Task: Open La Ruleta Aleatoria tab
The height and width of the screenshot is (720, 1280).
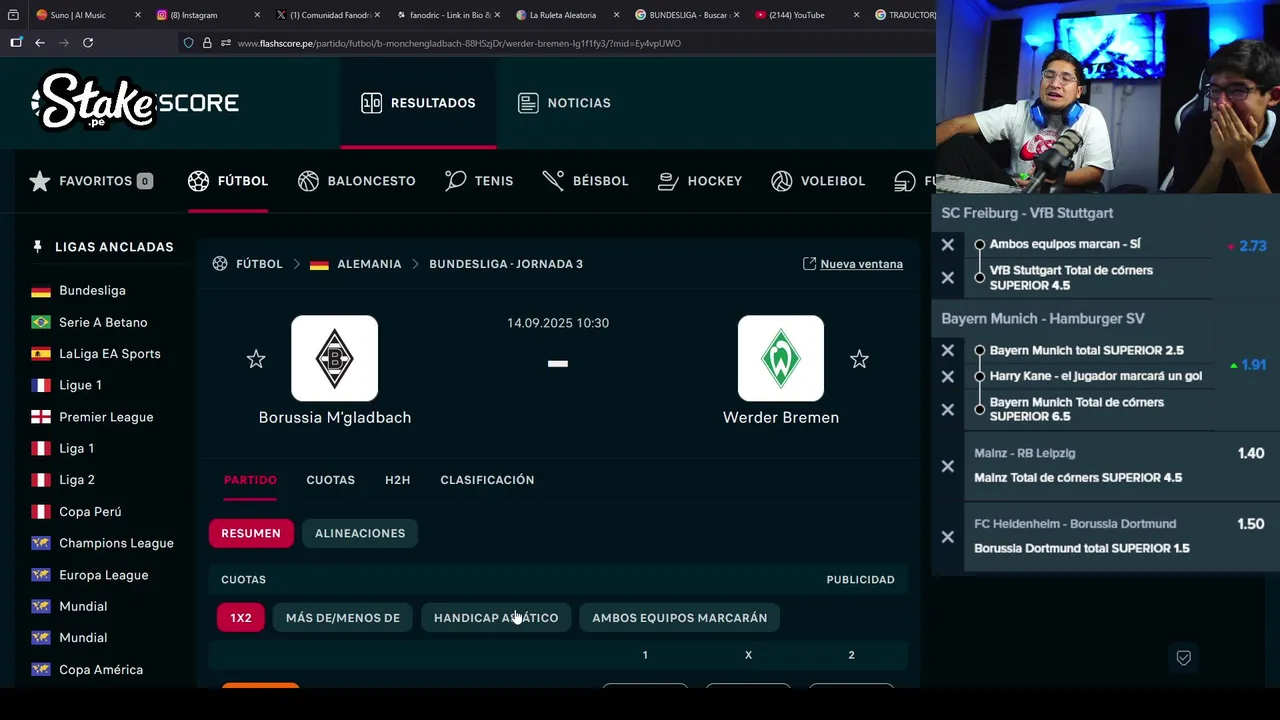Action: [x=562, y=15]
